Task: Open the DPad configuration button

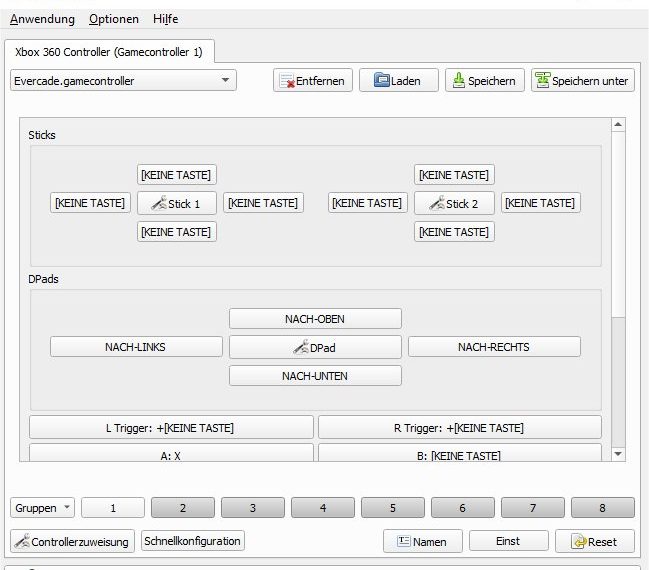Action: pyautogui.click(x=315, y=348)
